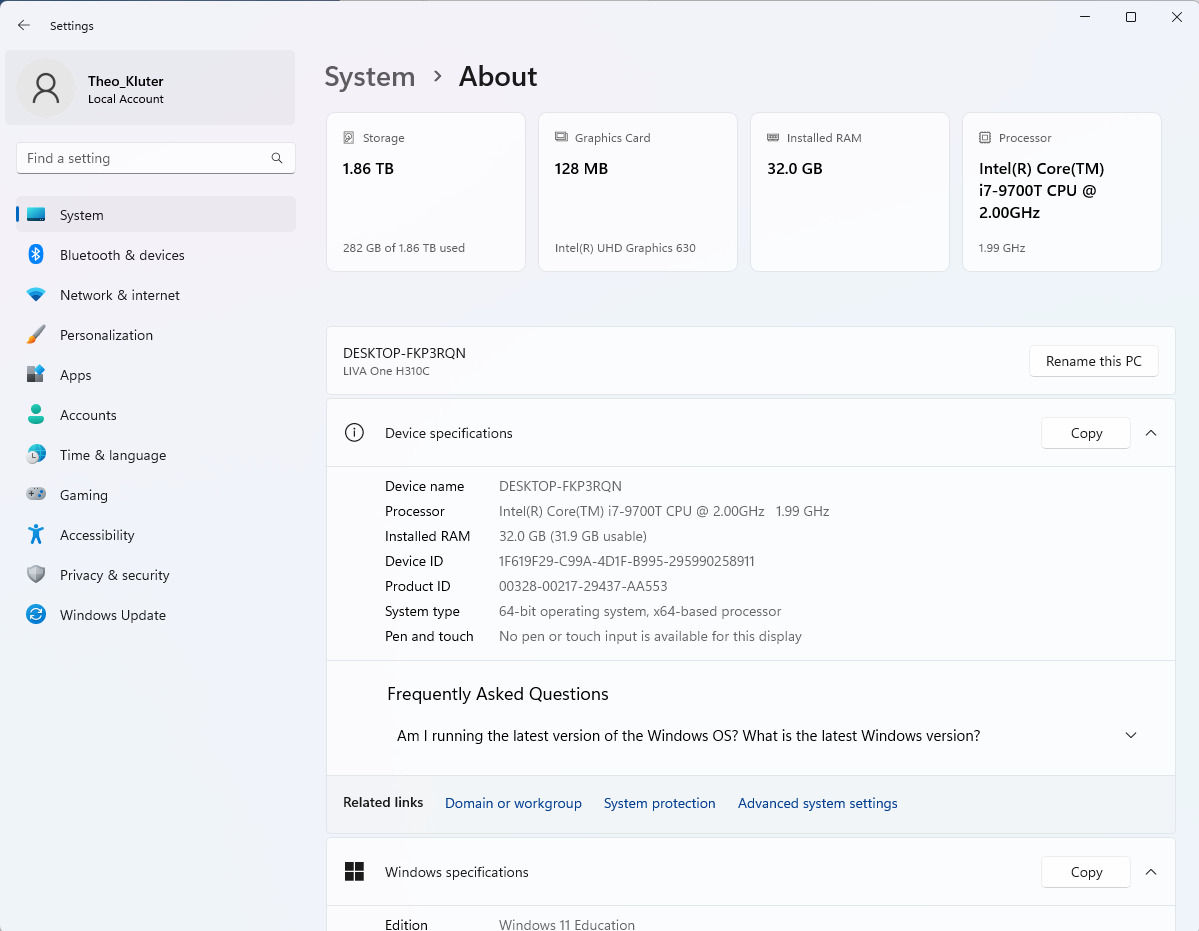Open Domain or workgroup link

point(513,803)
